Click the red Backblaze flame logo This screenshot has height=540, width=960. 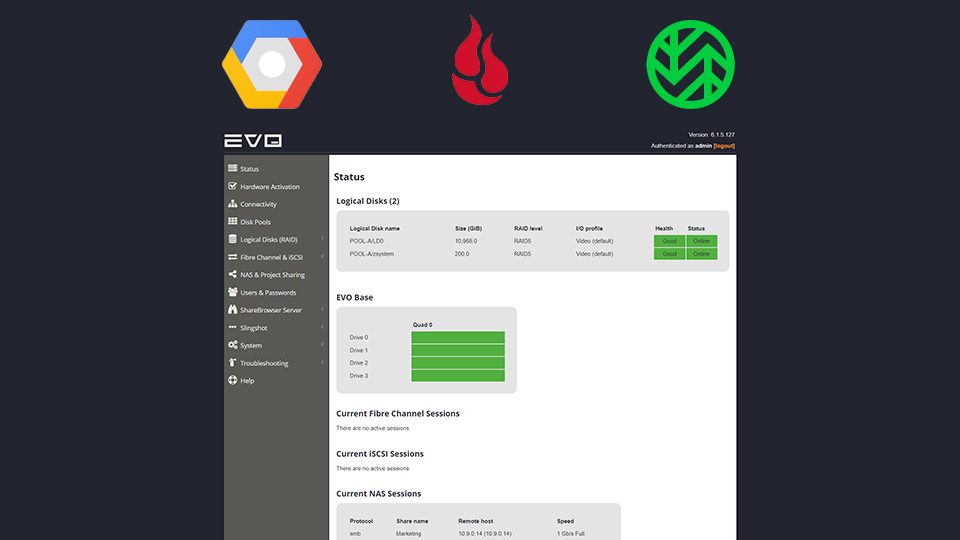[x=480, y=60]
